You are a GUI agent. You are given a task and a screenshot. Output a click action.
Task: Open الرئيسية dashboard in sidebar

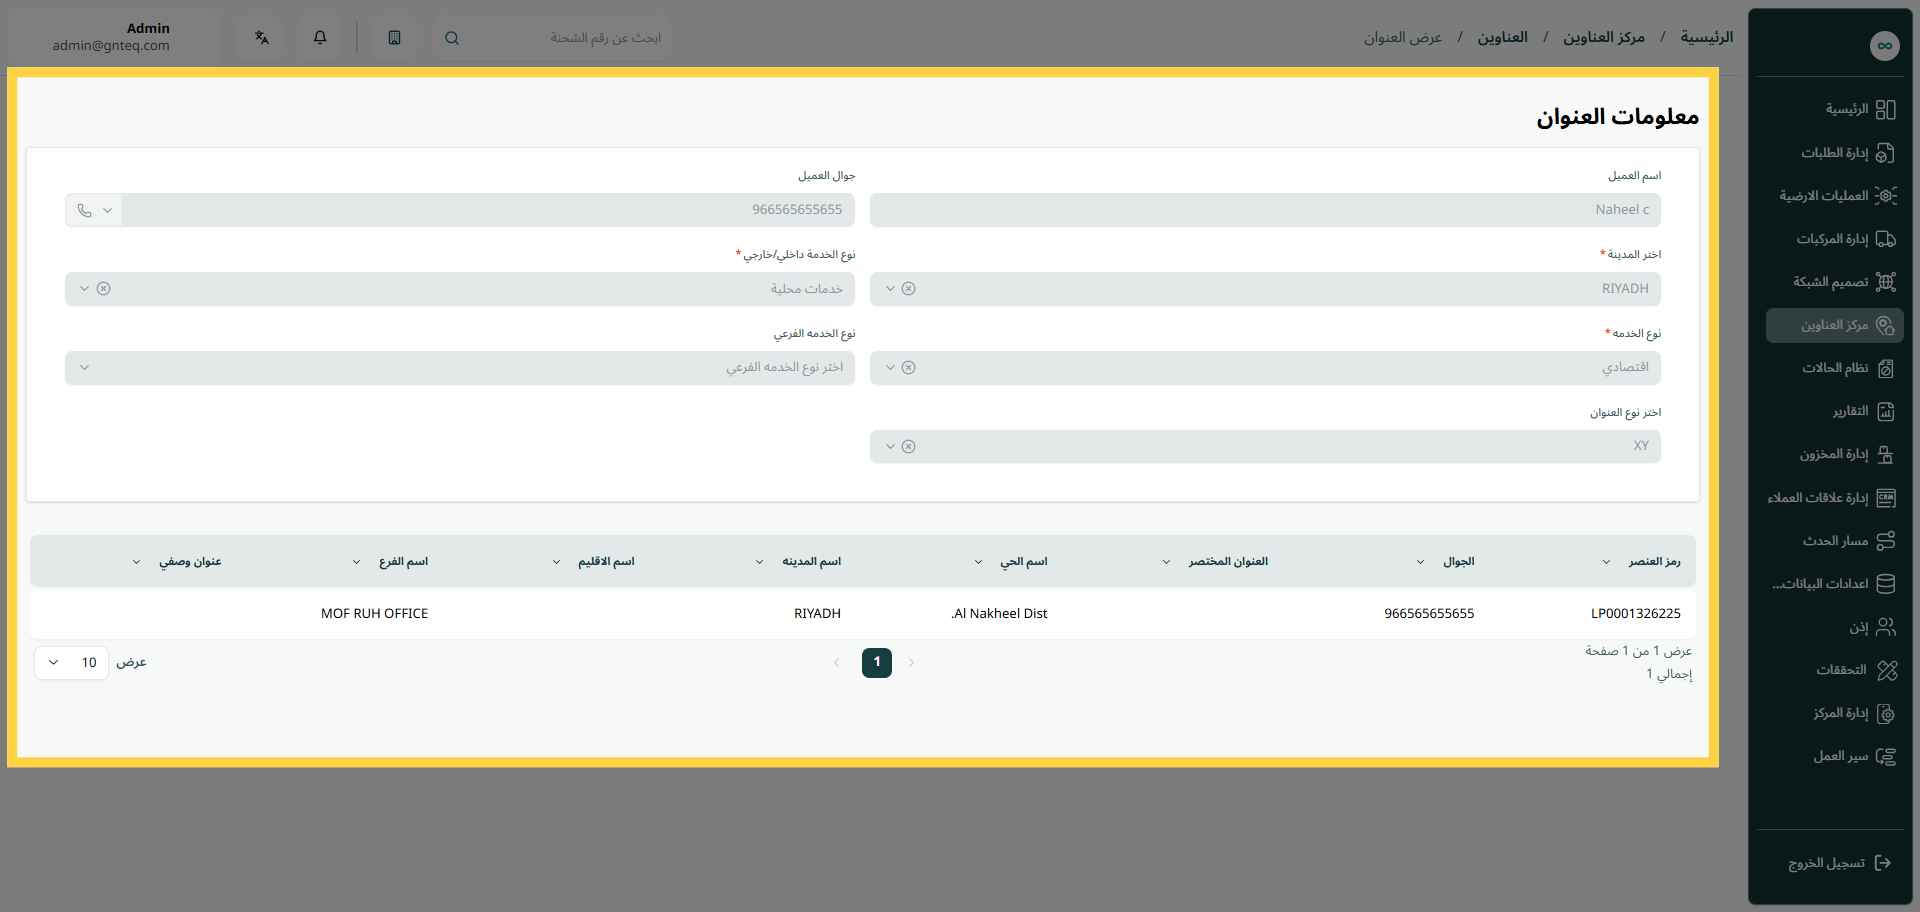click(1835, 109)
